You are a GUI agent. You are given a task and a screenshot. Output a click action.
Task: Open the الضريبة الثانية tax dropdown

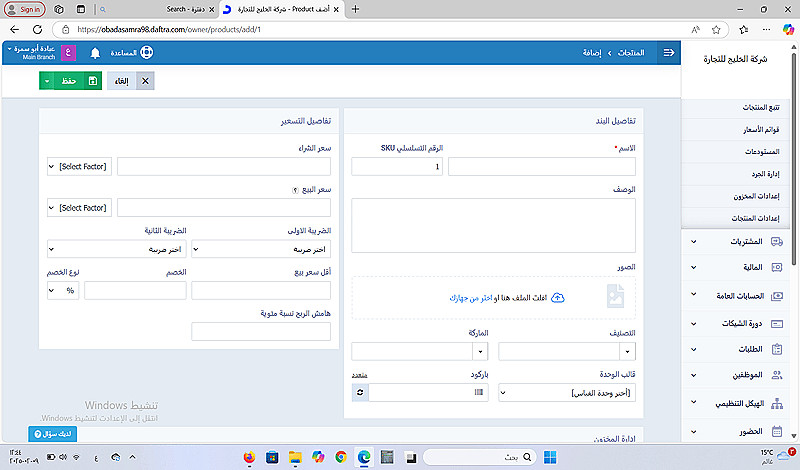click(116, 249)
